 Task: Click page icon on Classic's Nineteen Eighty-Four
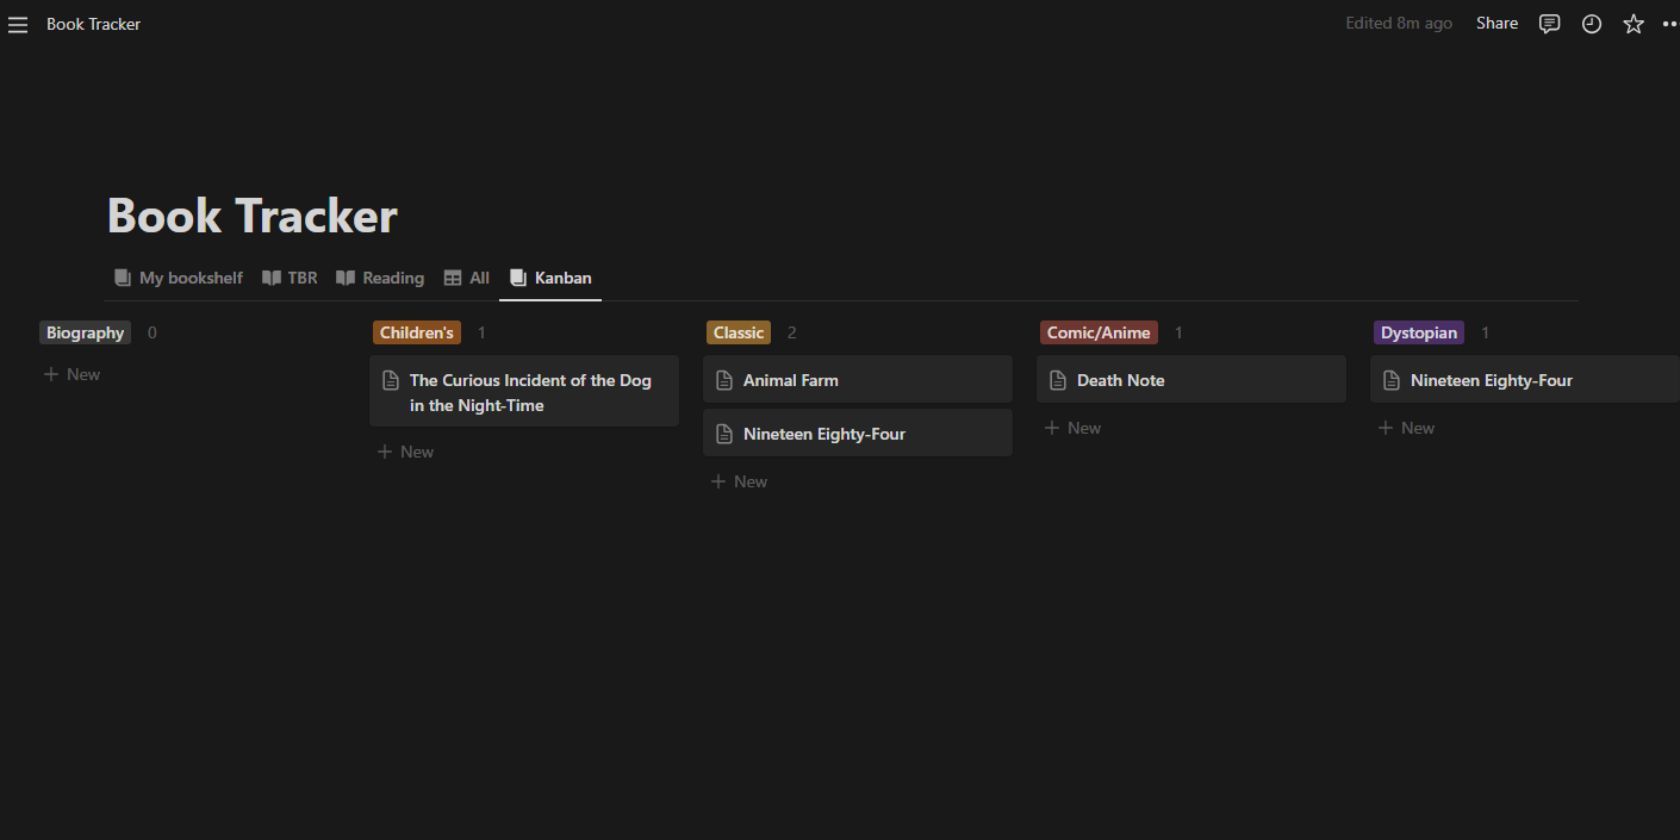[725, 434]
